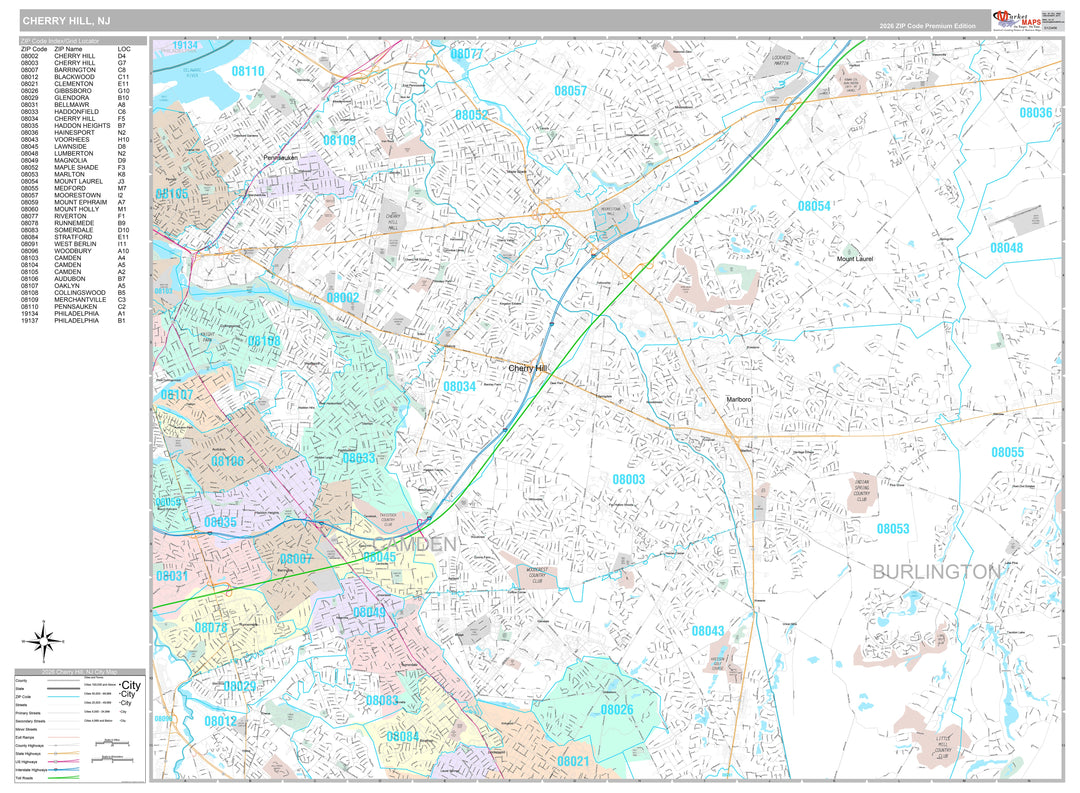Click the Pennsauken place name on the map
Image resolution: width=1080 pixels, height=793 pixels.
point(280,158)
